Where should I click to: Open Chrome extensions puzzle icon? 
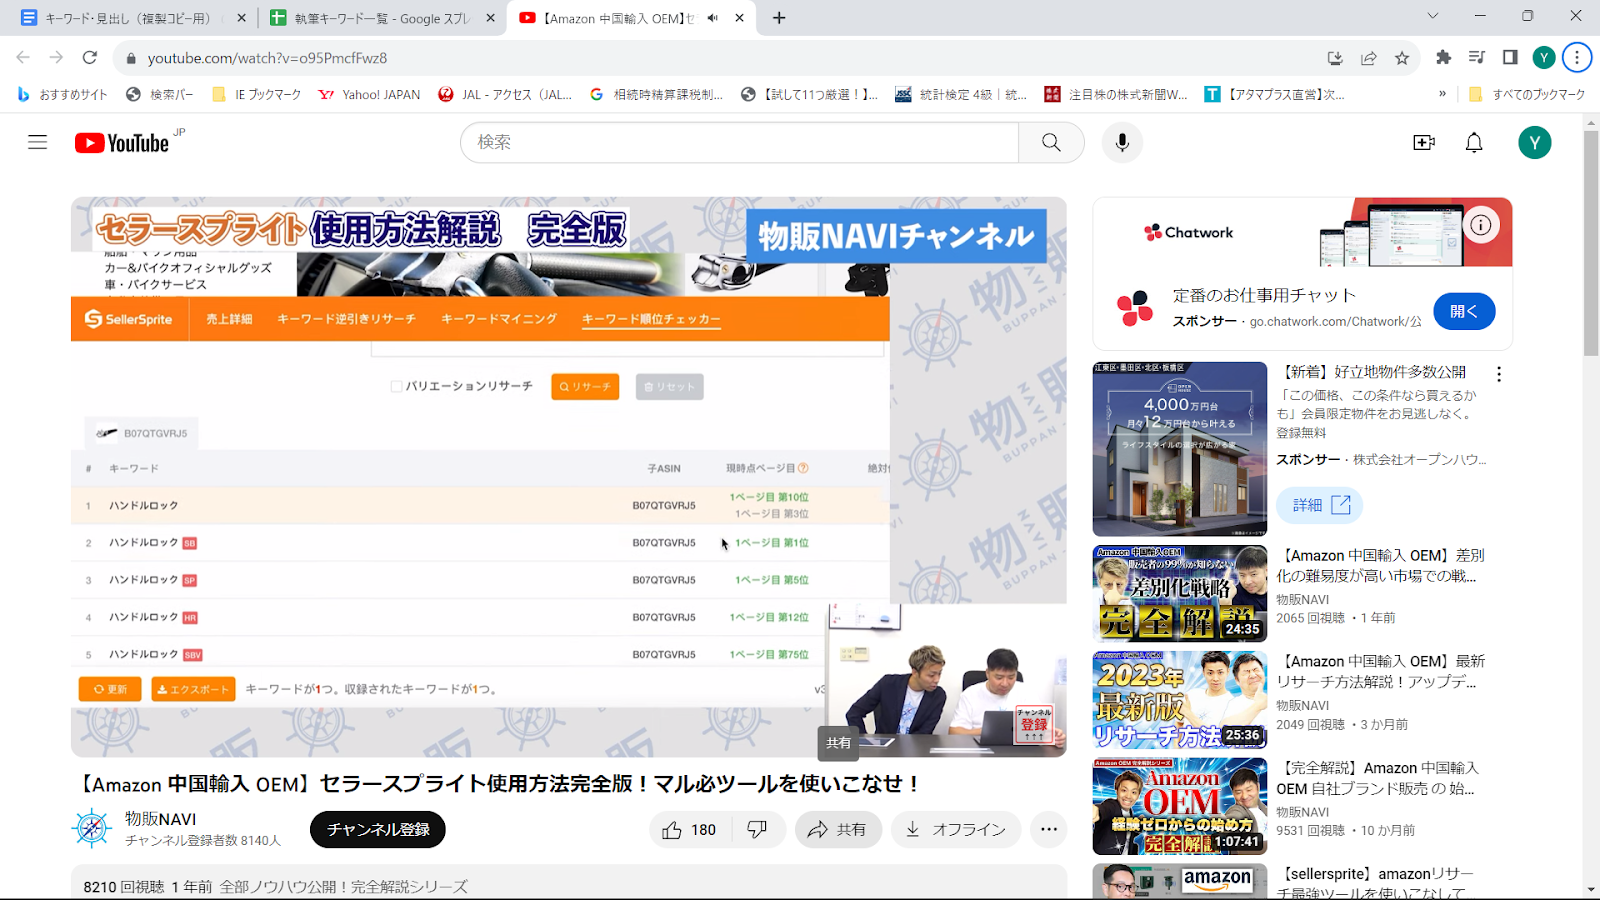[1443, 58]
